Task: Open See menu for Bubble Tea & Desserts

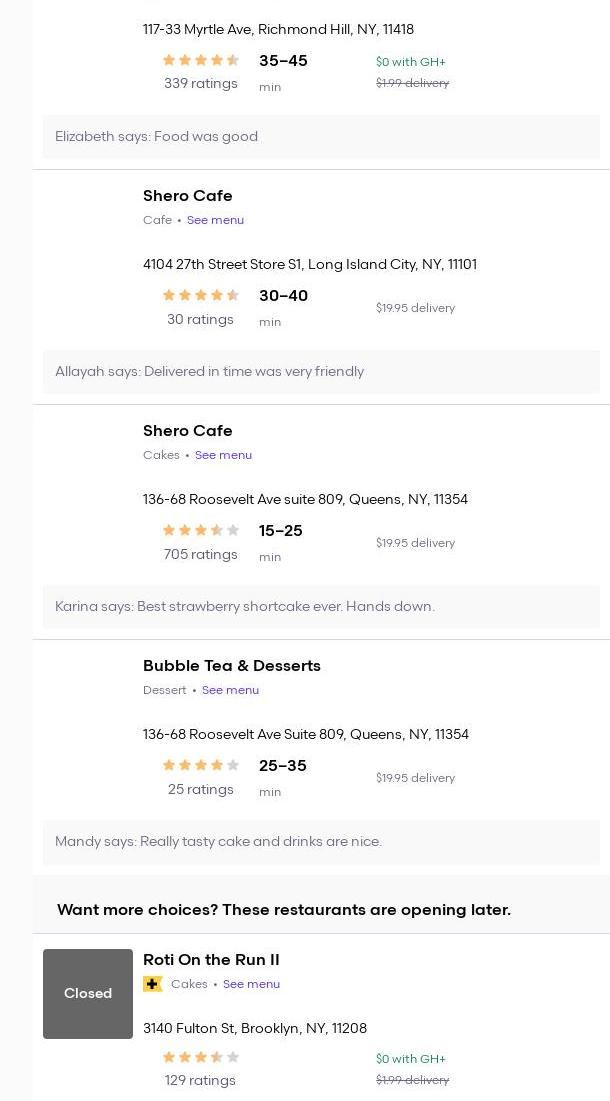Action: click(230, 690)
